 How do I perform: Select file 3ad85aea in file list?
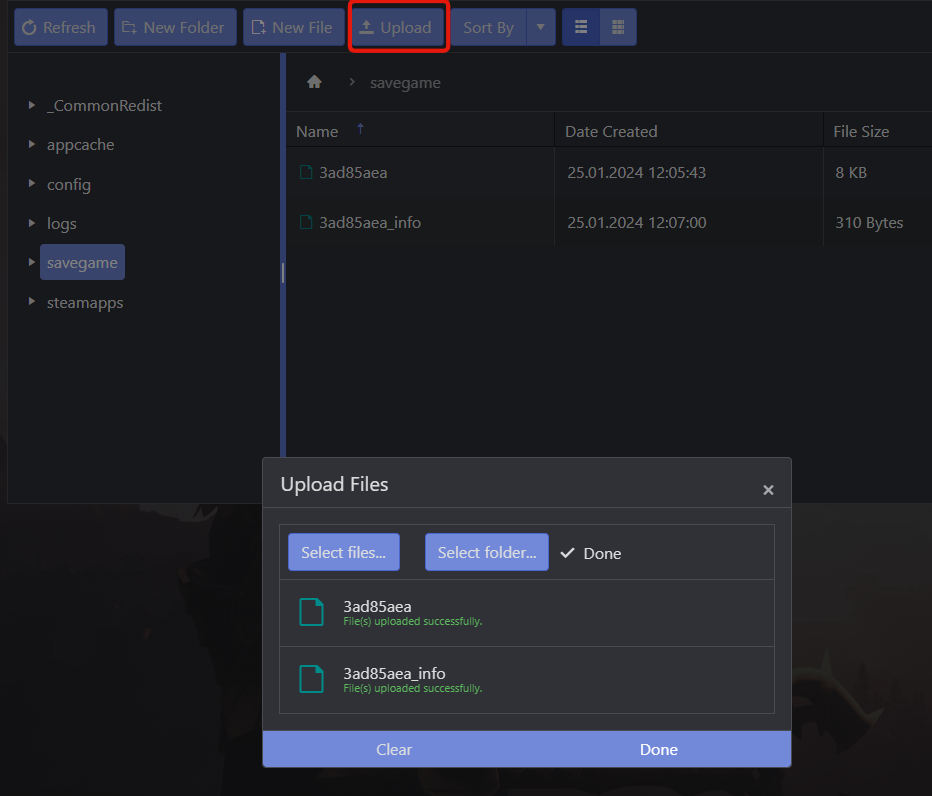point(353,172)
